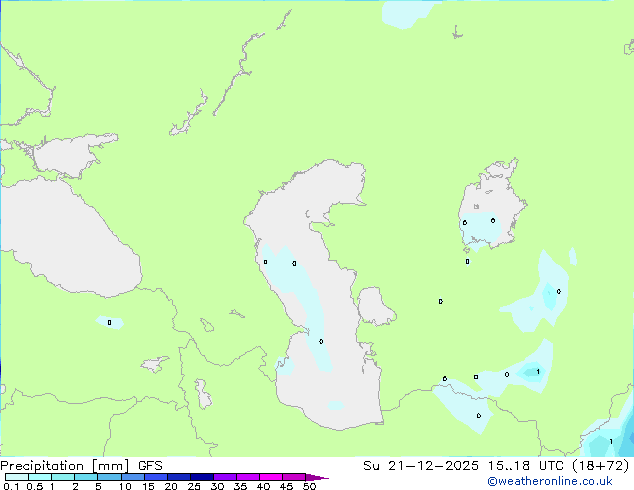The width and height of the screenshot is (634, 490).
Task: Click the 30–35 mm purple legend box
Action: point(225,477)
